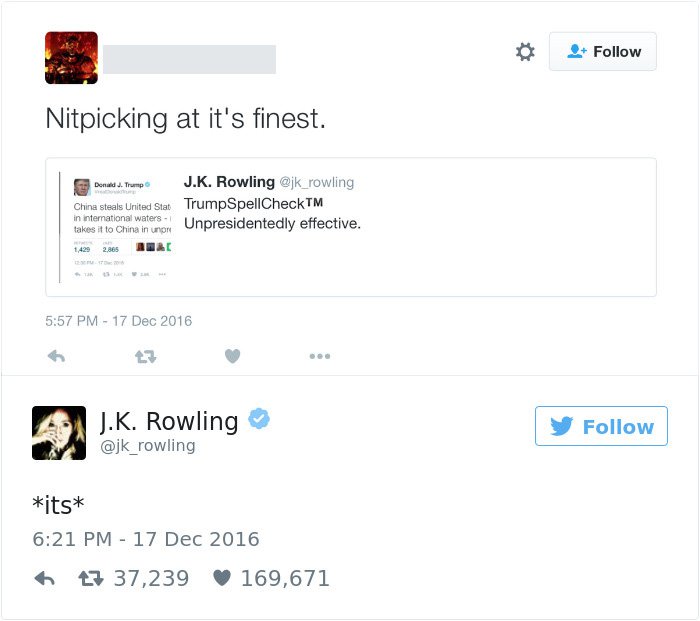Reply to the 'Nitpicking' tweet
This screenshot has width=700, height=621.
[x=57, y=356]
